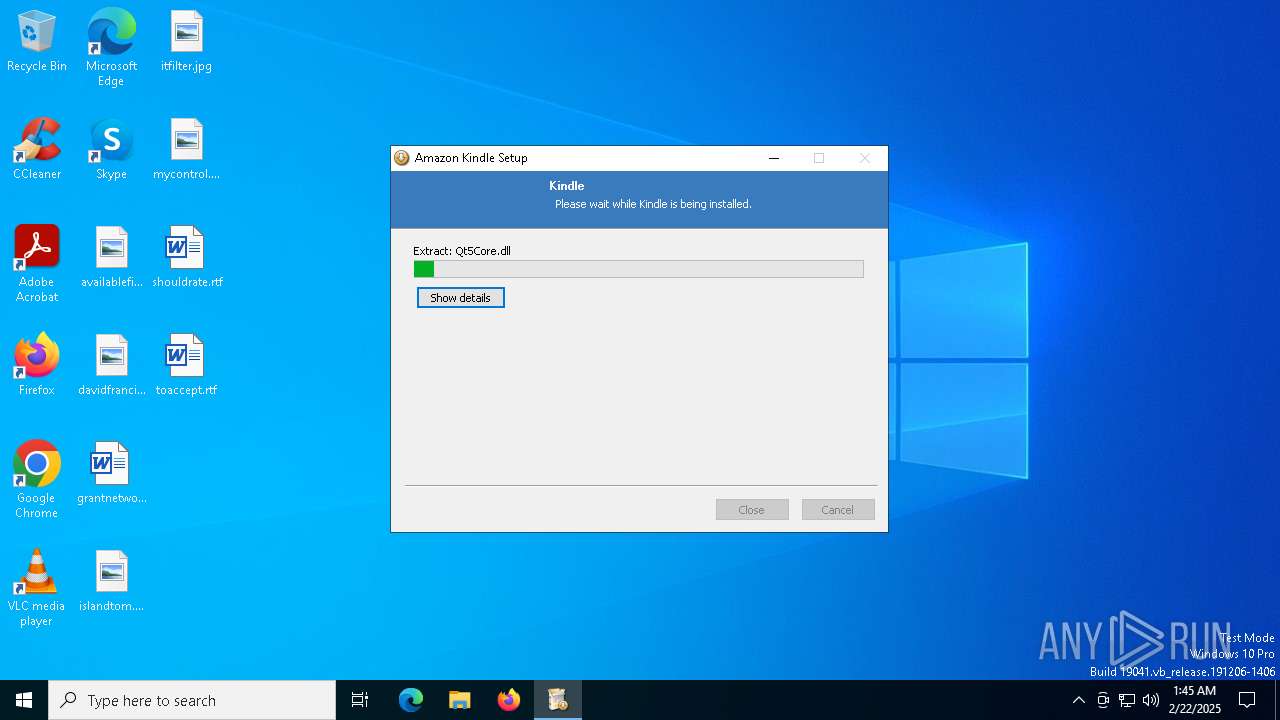This screenshot has height=720, width=1280.
Task: Click the taskbar search box
Action: [192, 700]
